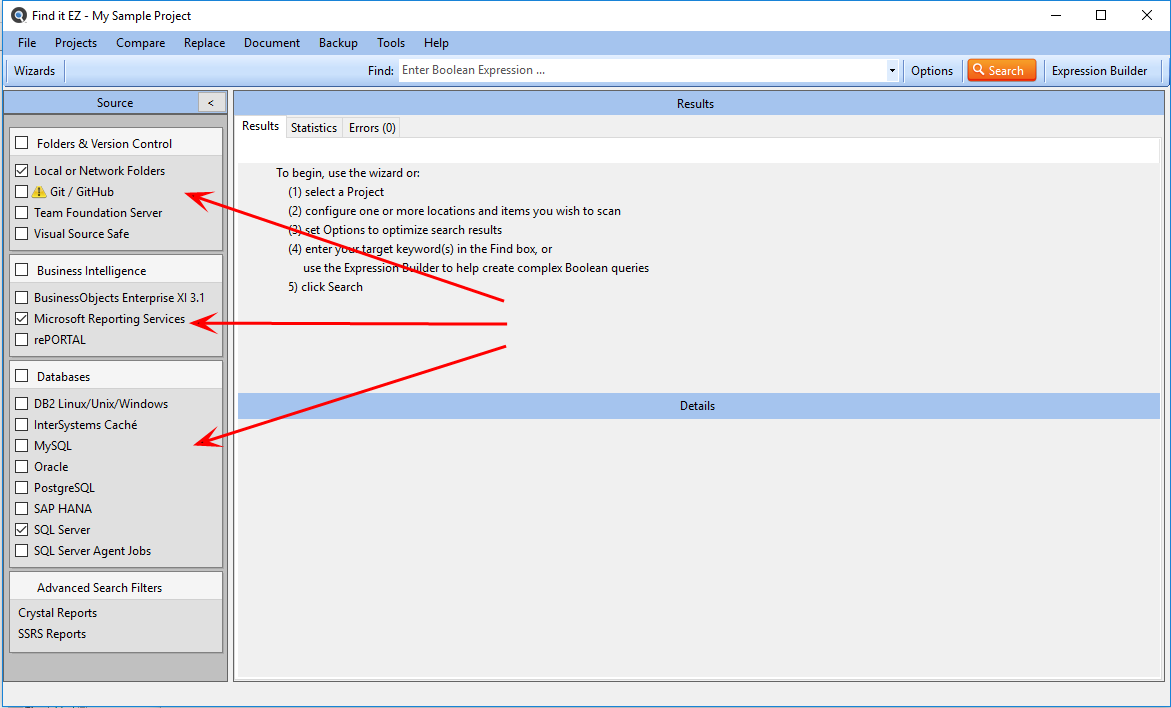Uncheck Local or Network Folders
Viewport: 1171px width, 708px height.
(22, 171)
